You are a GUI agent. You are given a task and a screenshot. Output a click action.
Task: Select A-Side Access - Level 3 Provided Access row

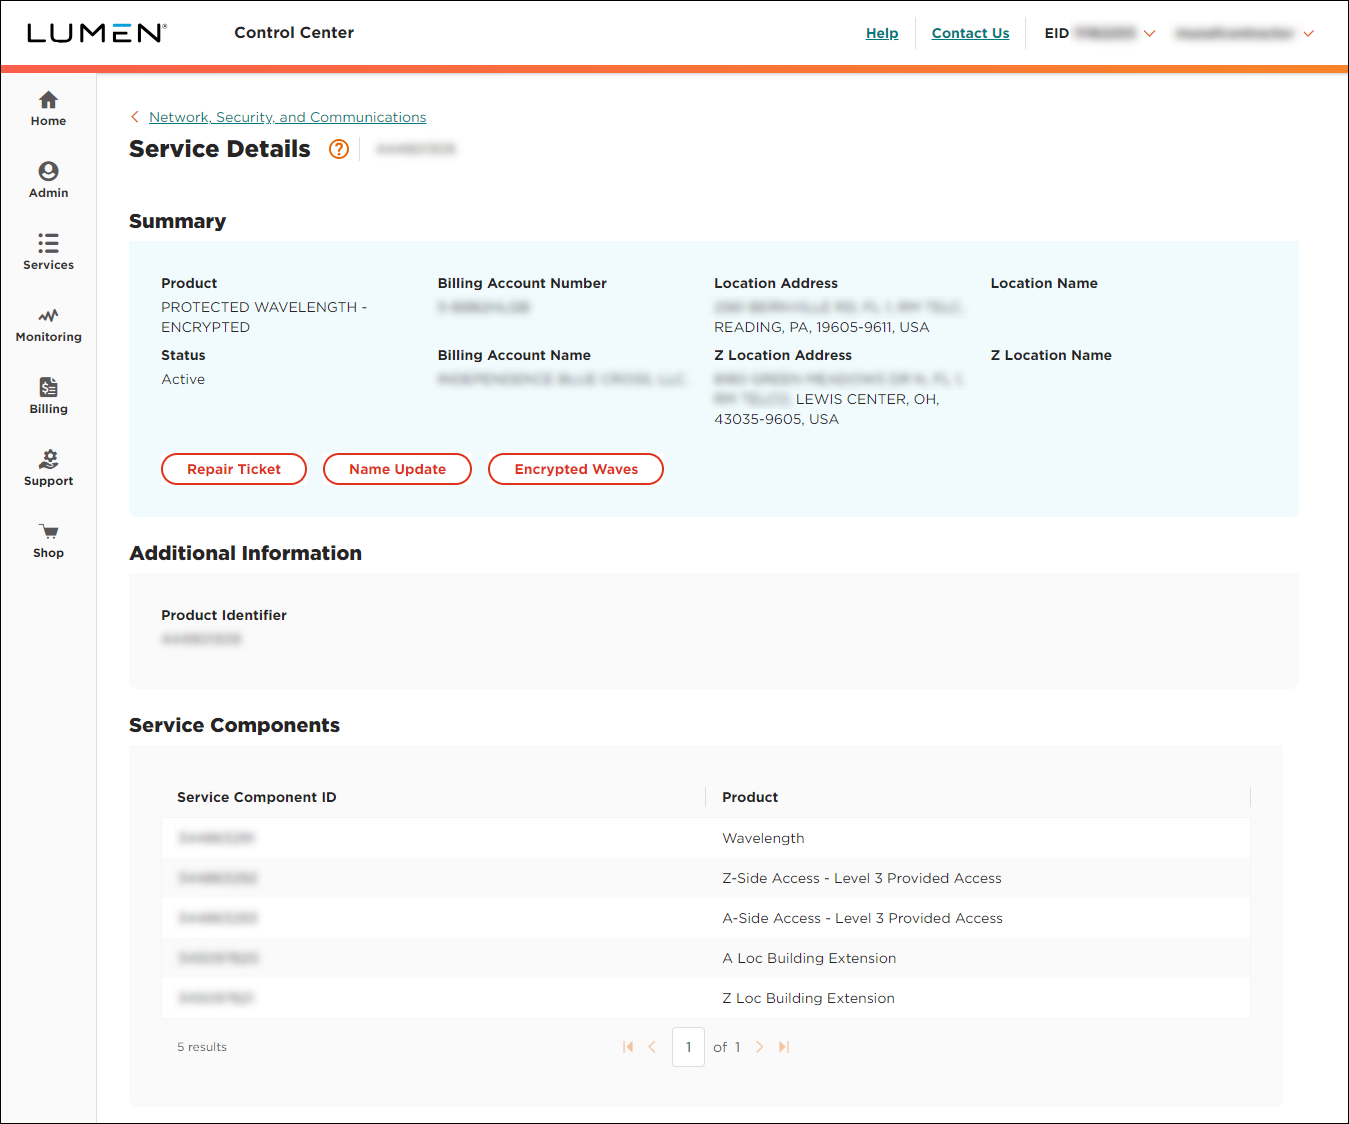706,918
